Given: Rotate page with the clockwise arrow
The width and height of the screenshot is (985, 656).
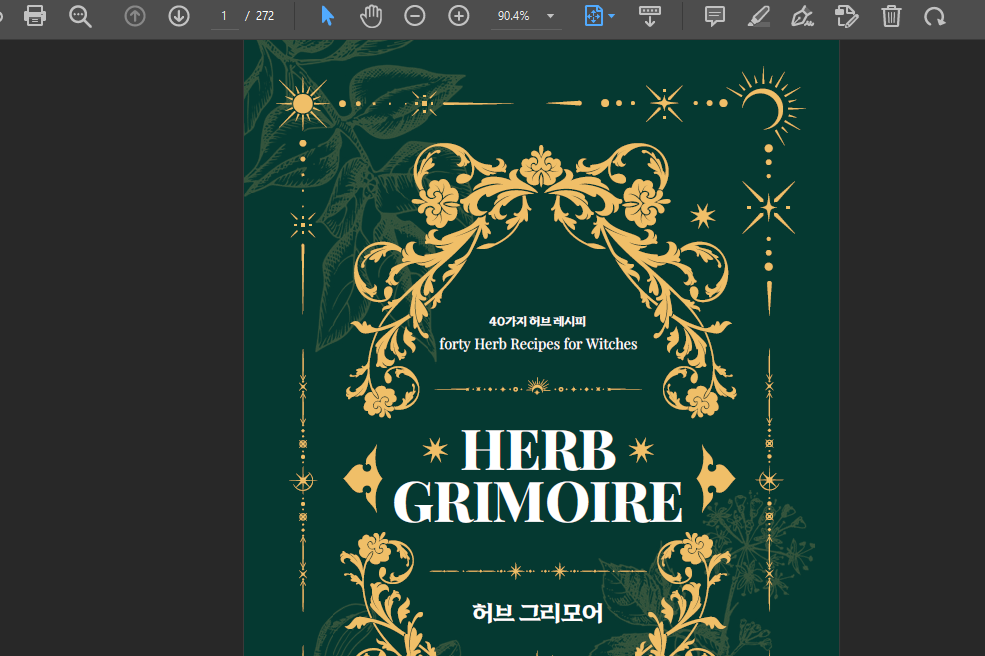Looking at the screenshot, I should (935, 16).
